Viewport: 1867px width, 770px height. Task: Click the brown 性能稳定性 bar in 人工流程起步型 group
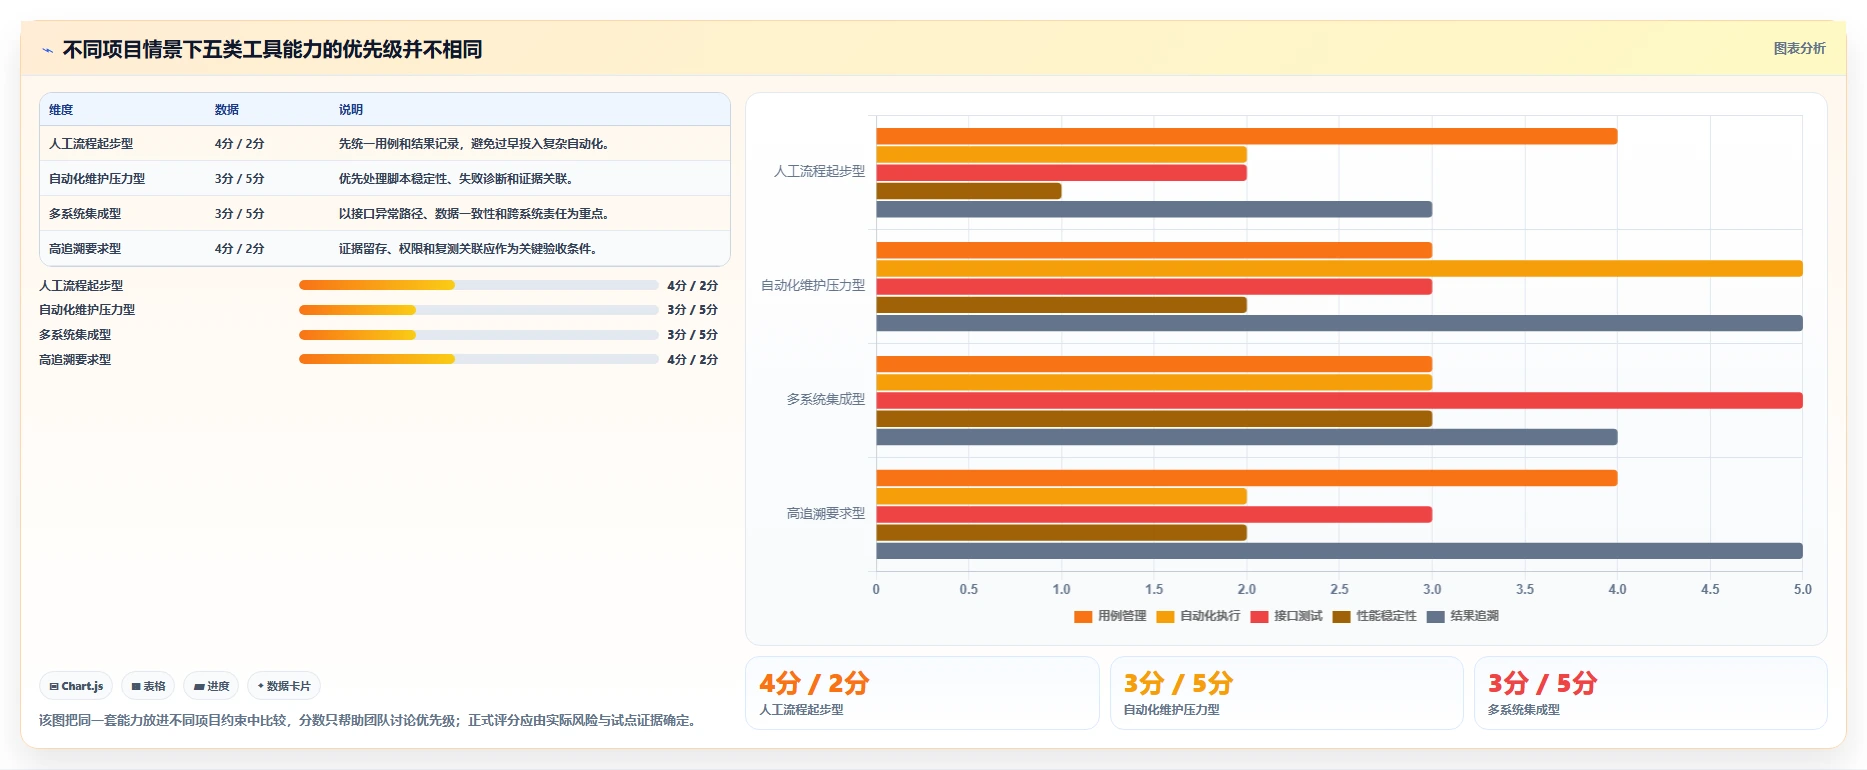(969, 191)
